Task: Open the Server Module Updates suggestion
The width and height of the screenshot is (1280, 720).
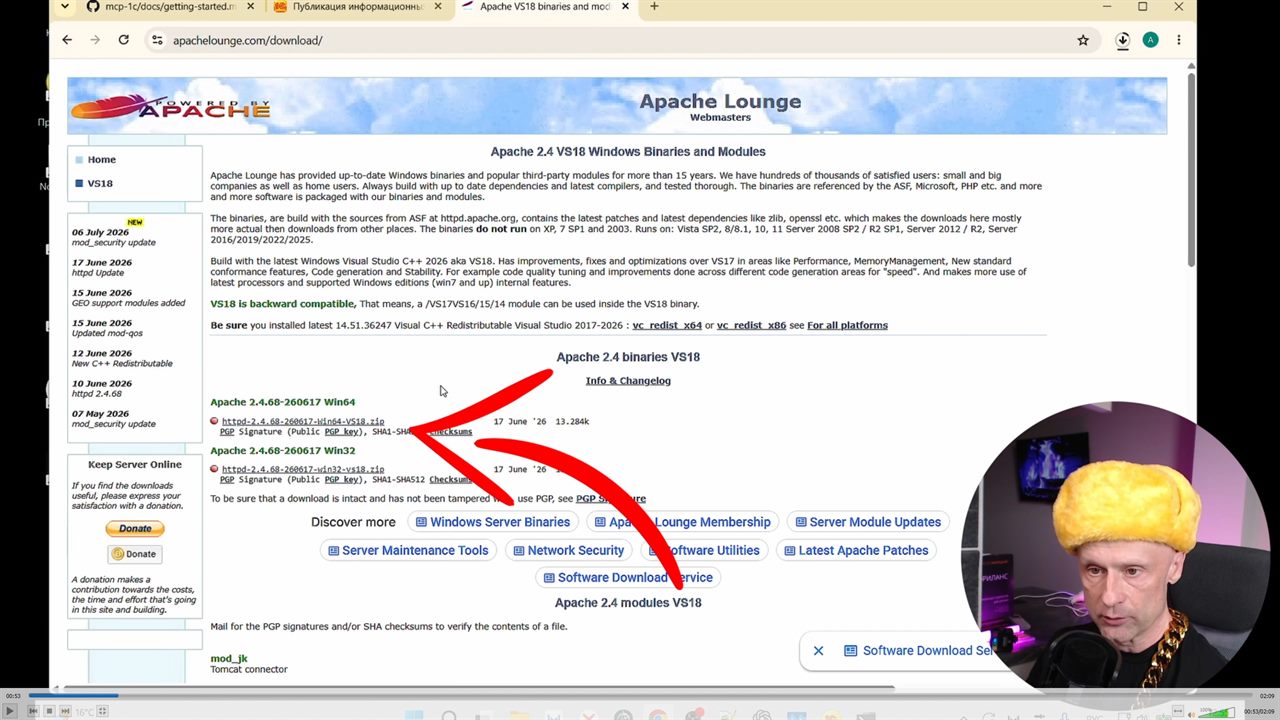Action: (866, 522)
